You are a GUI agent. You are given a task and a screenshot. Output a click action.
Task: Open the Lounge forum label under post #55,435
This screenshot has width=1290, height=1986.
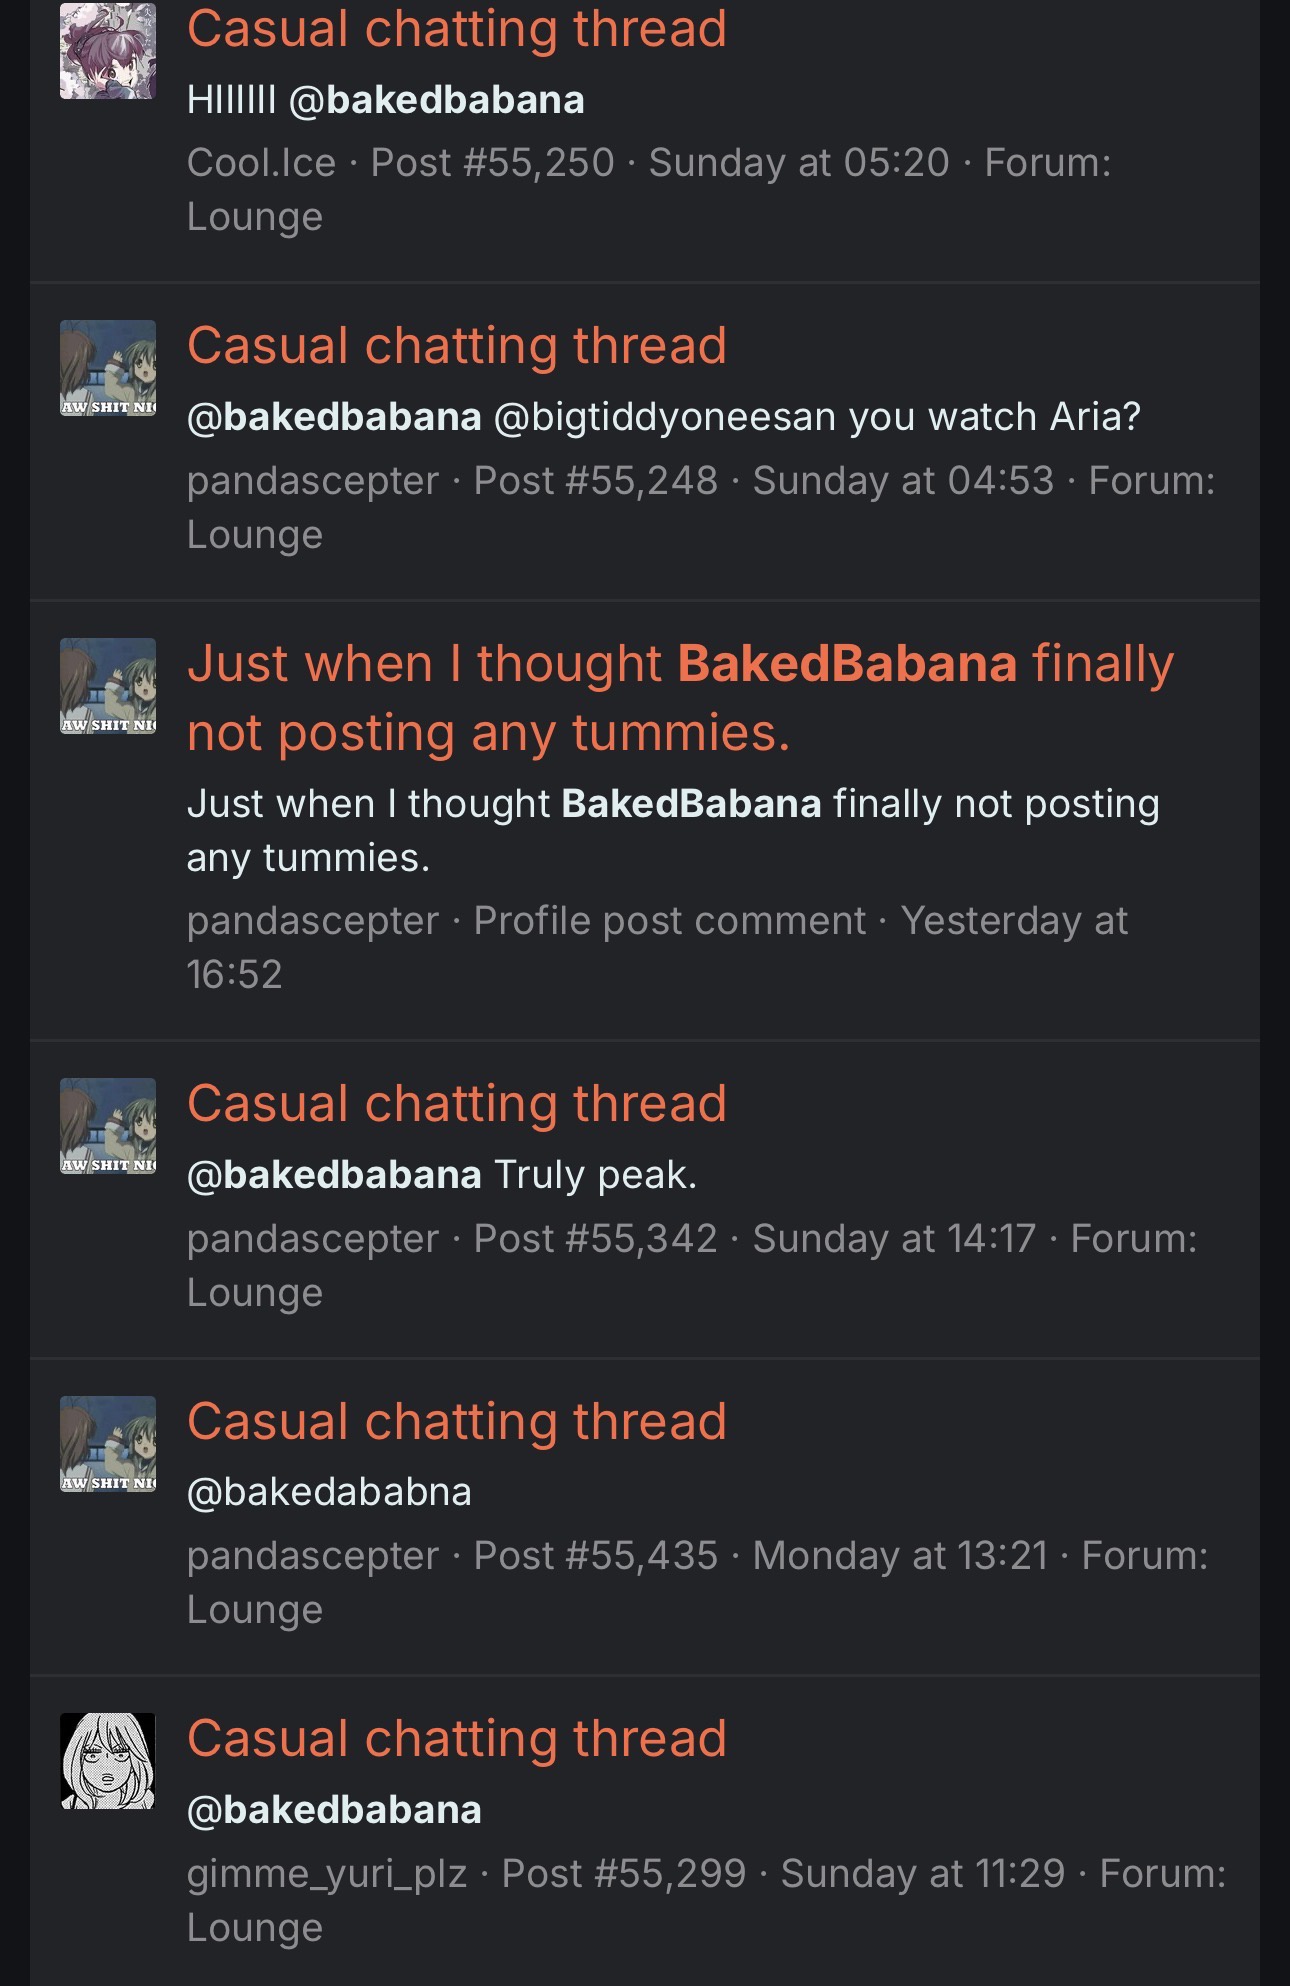pos(255,1610)
